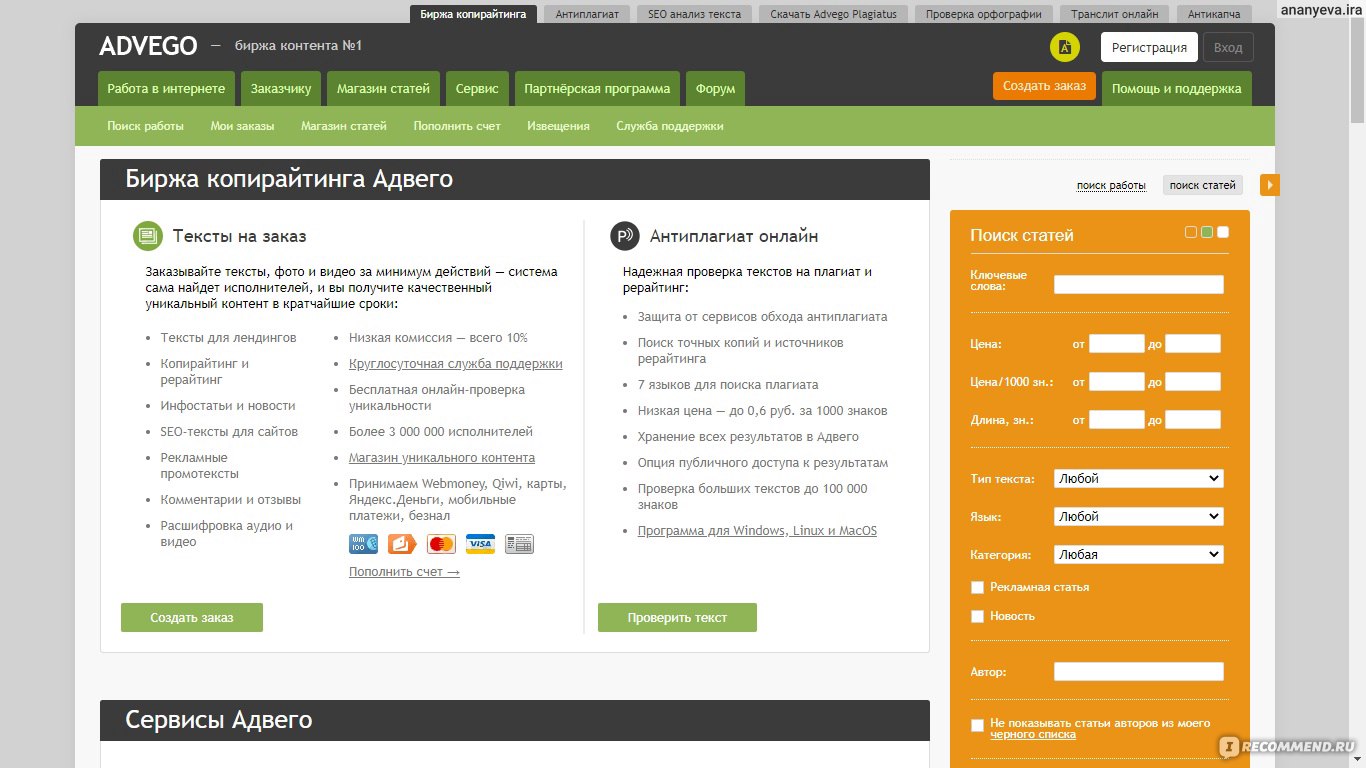Click the Регистрация button
The image size is (1366, 768).
(1149, 47)
